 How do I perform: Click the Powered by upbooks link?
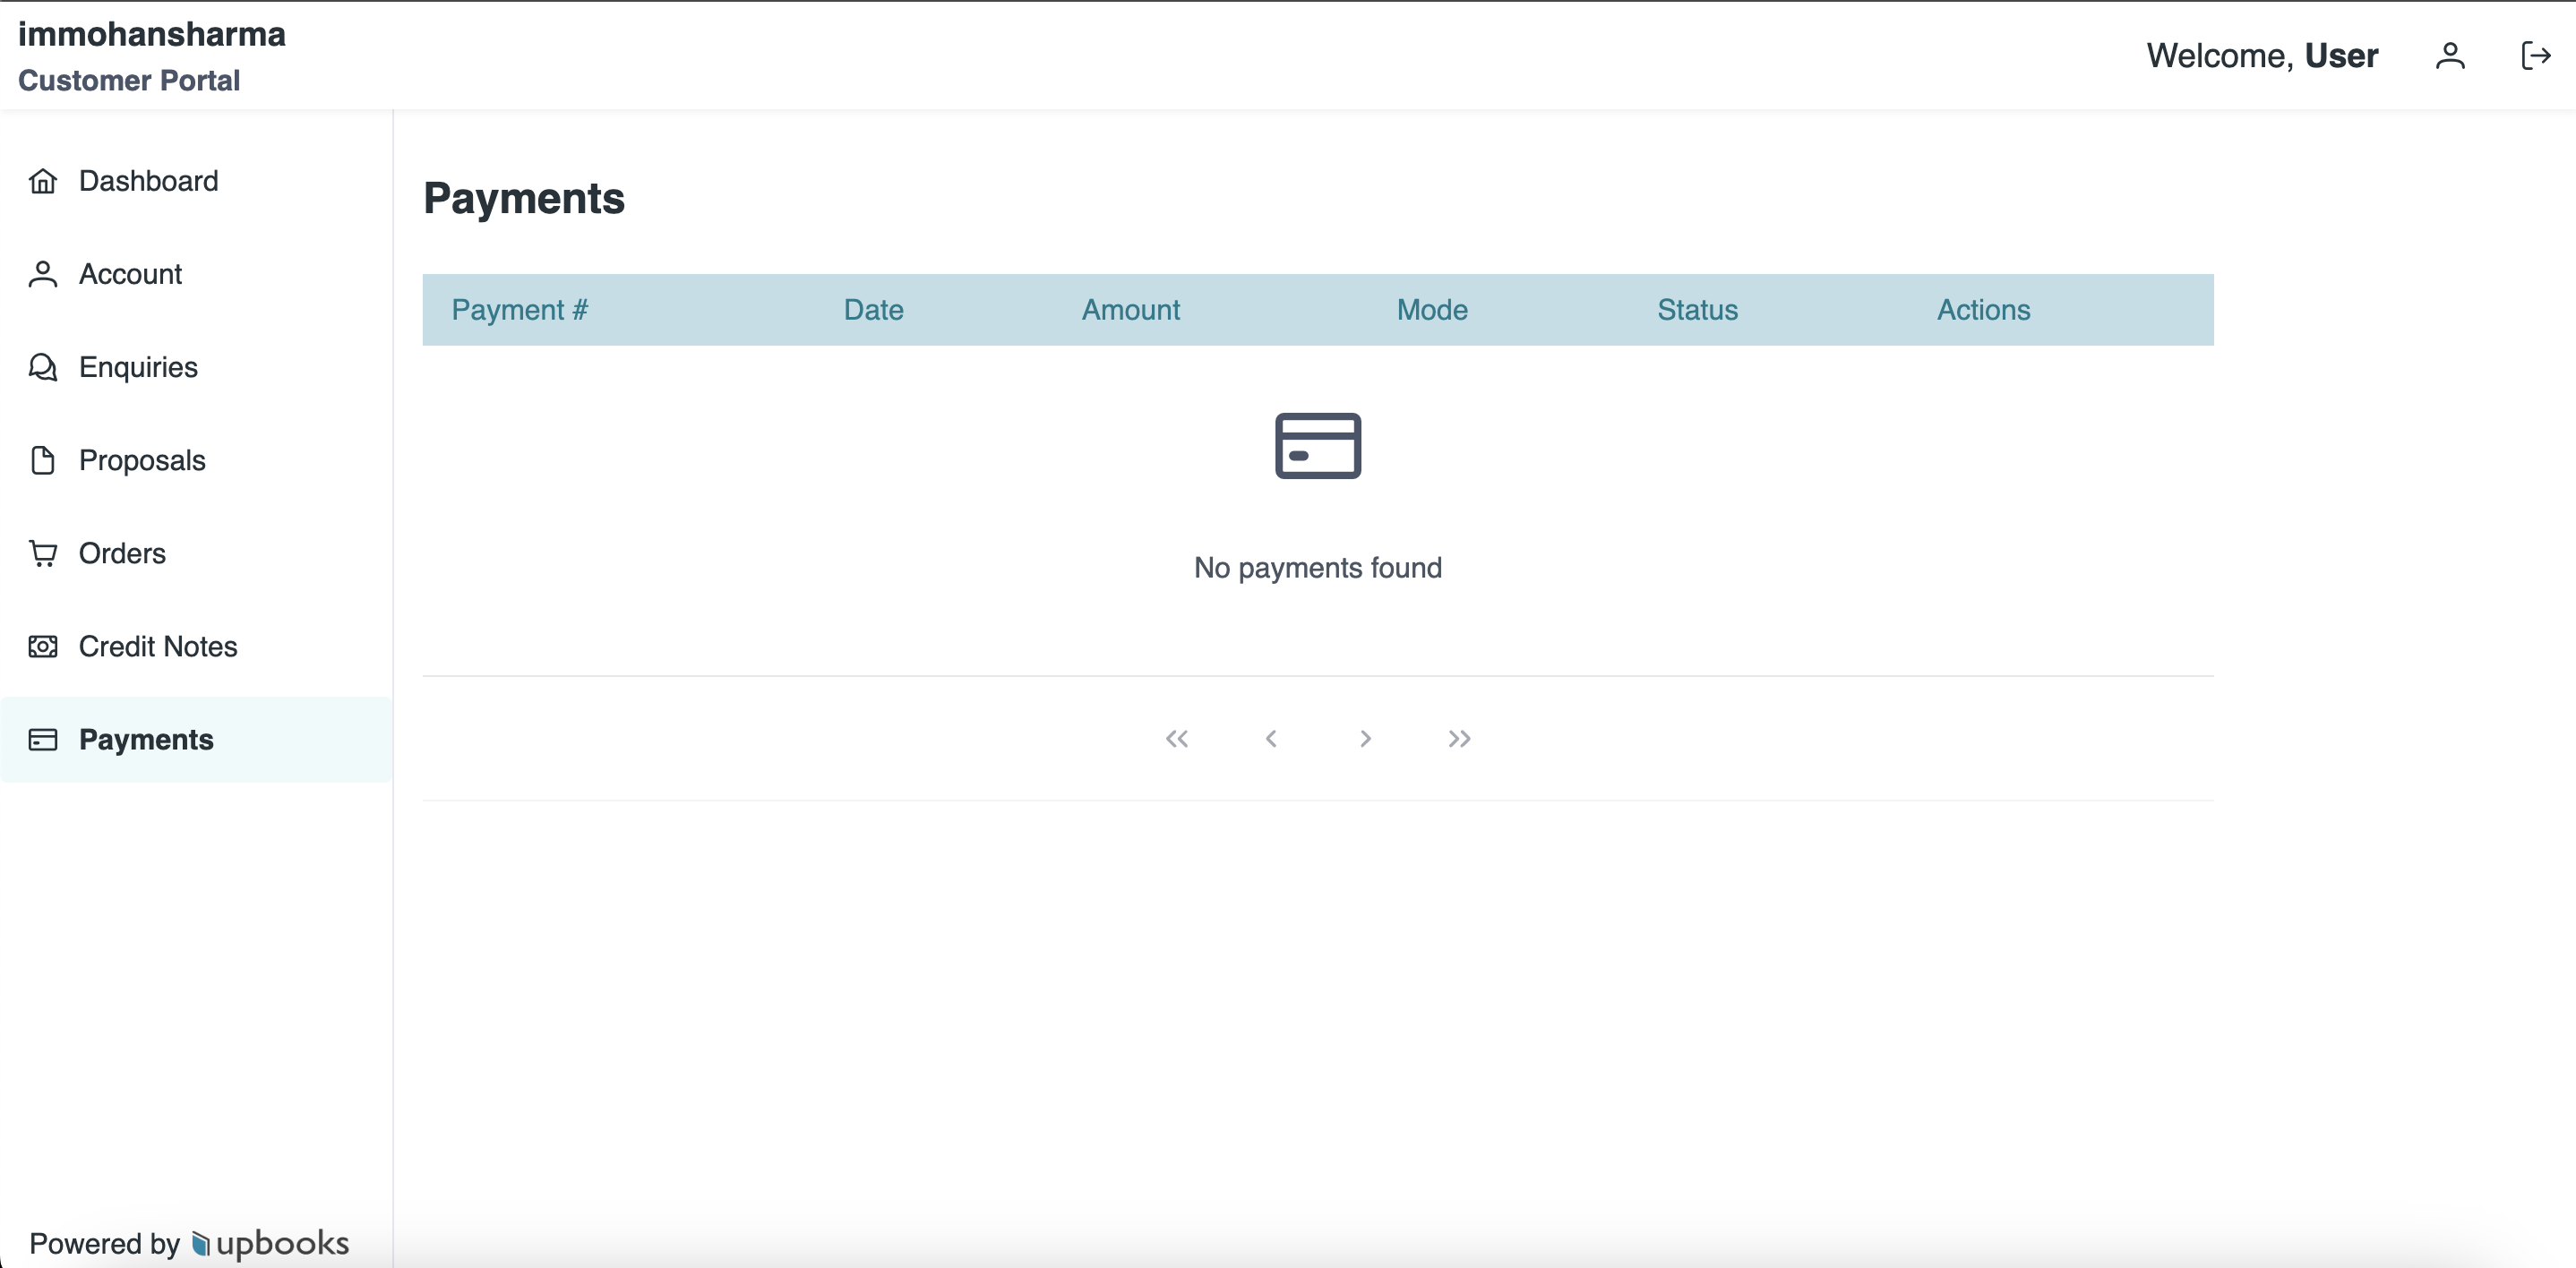pos(191,1243)
